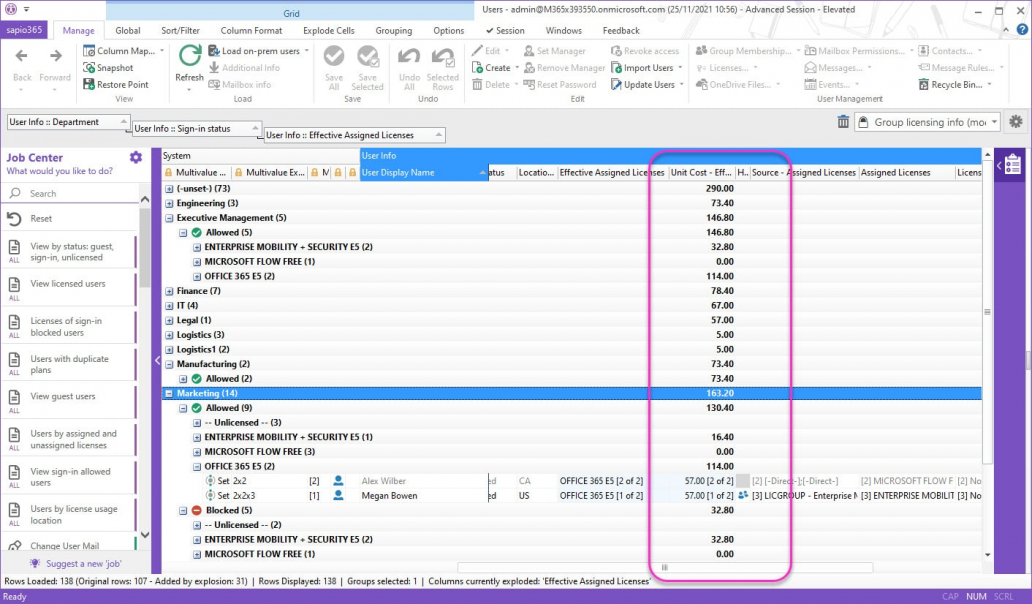1032x604 pixels.
Task: Create a Restore Point
Action: pos(116,84)
